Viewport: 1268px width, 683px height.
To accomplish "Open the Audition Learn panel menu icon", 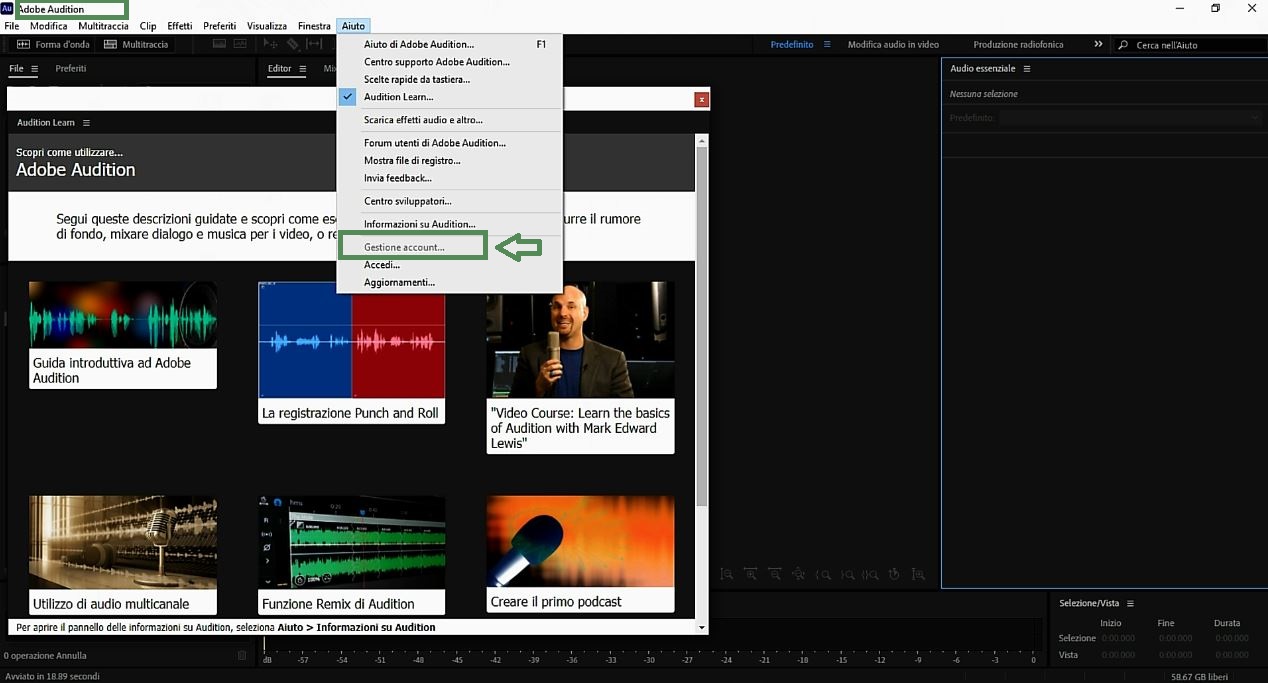I will click(x=86, y=122).
